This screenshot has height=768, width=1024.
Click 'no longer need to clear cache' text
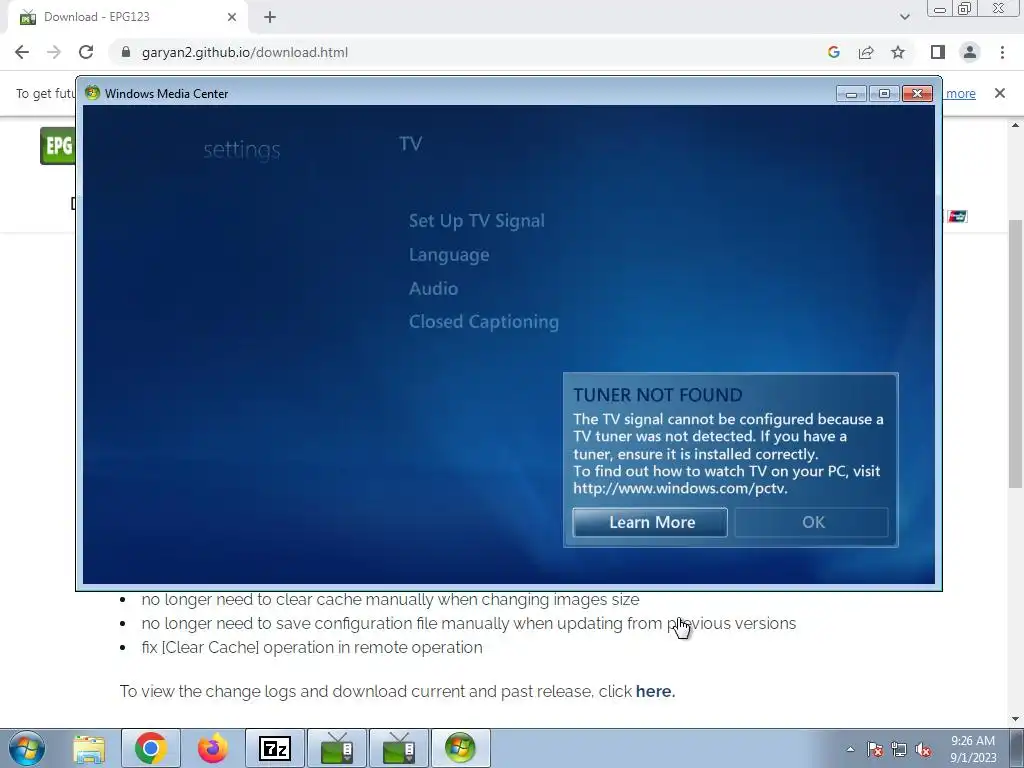coord(390,600)
